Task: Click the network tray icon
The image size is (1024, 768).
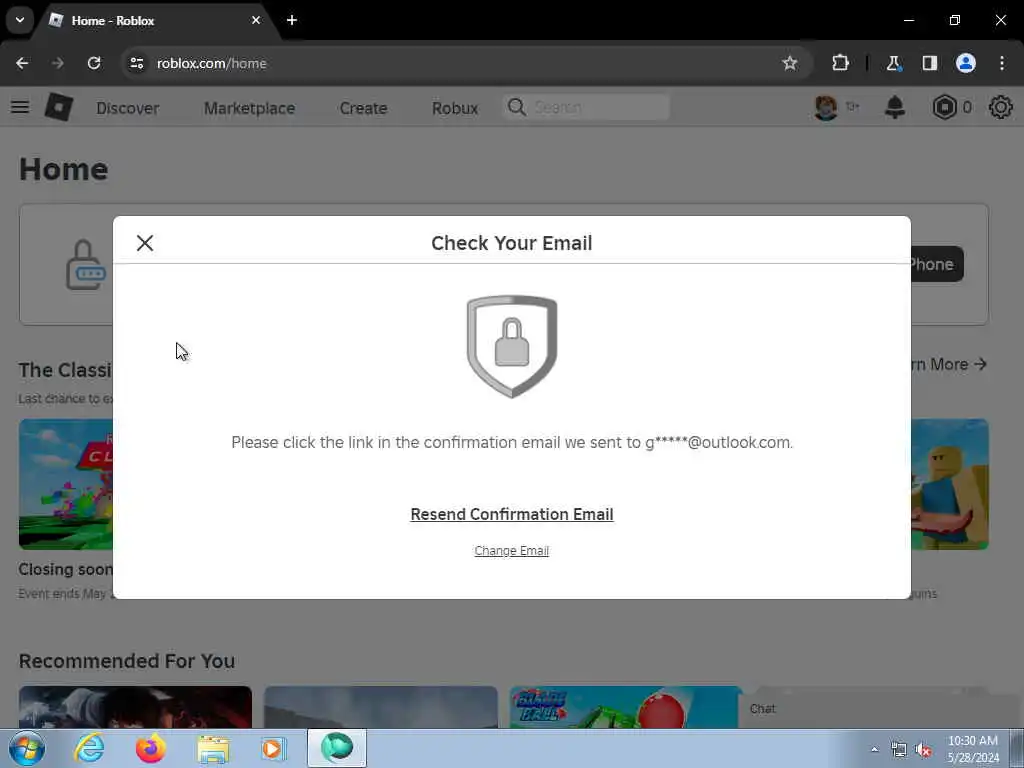Action: pyautogui.click(x=899, y=750)
